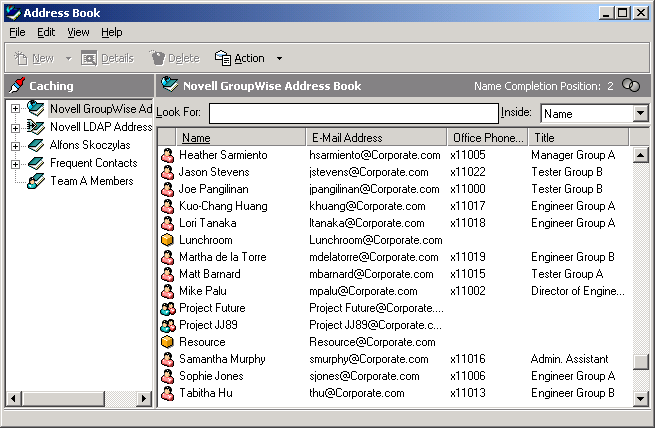Expand the Novell LDAP Address node
655x428 pixels.
coord(15,128)
